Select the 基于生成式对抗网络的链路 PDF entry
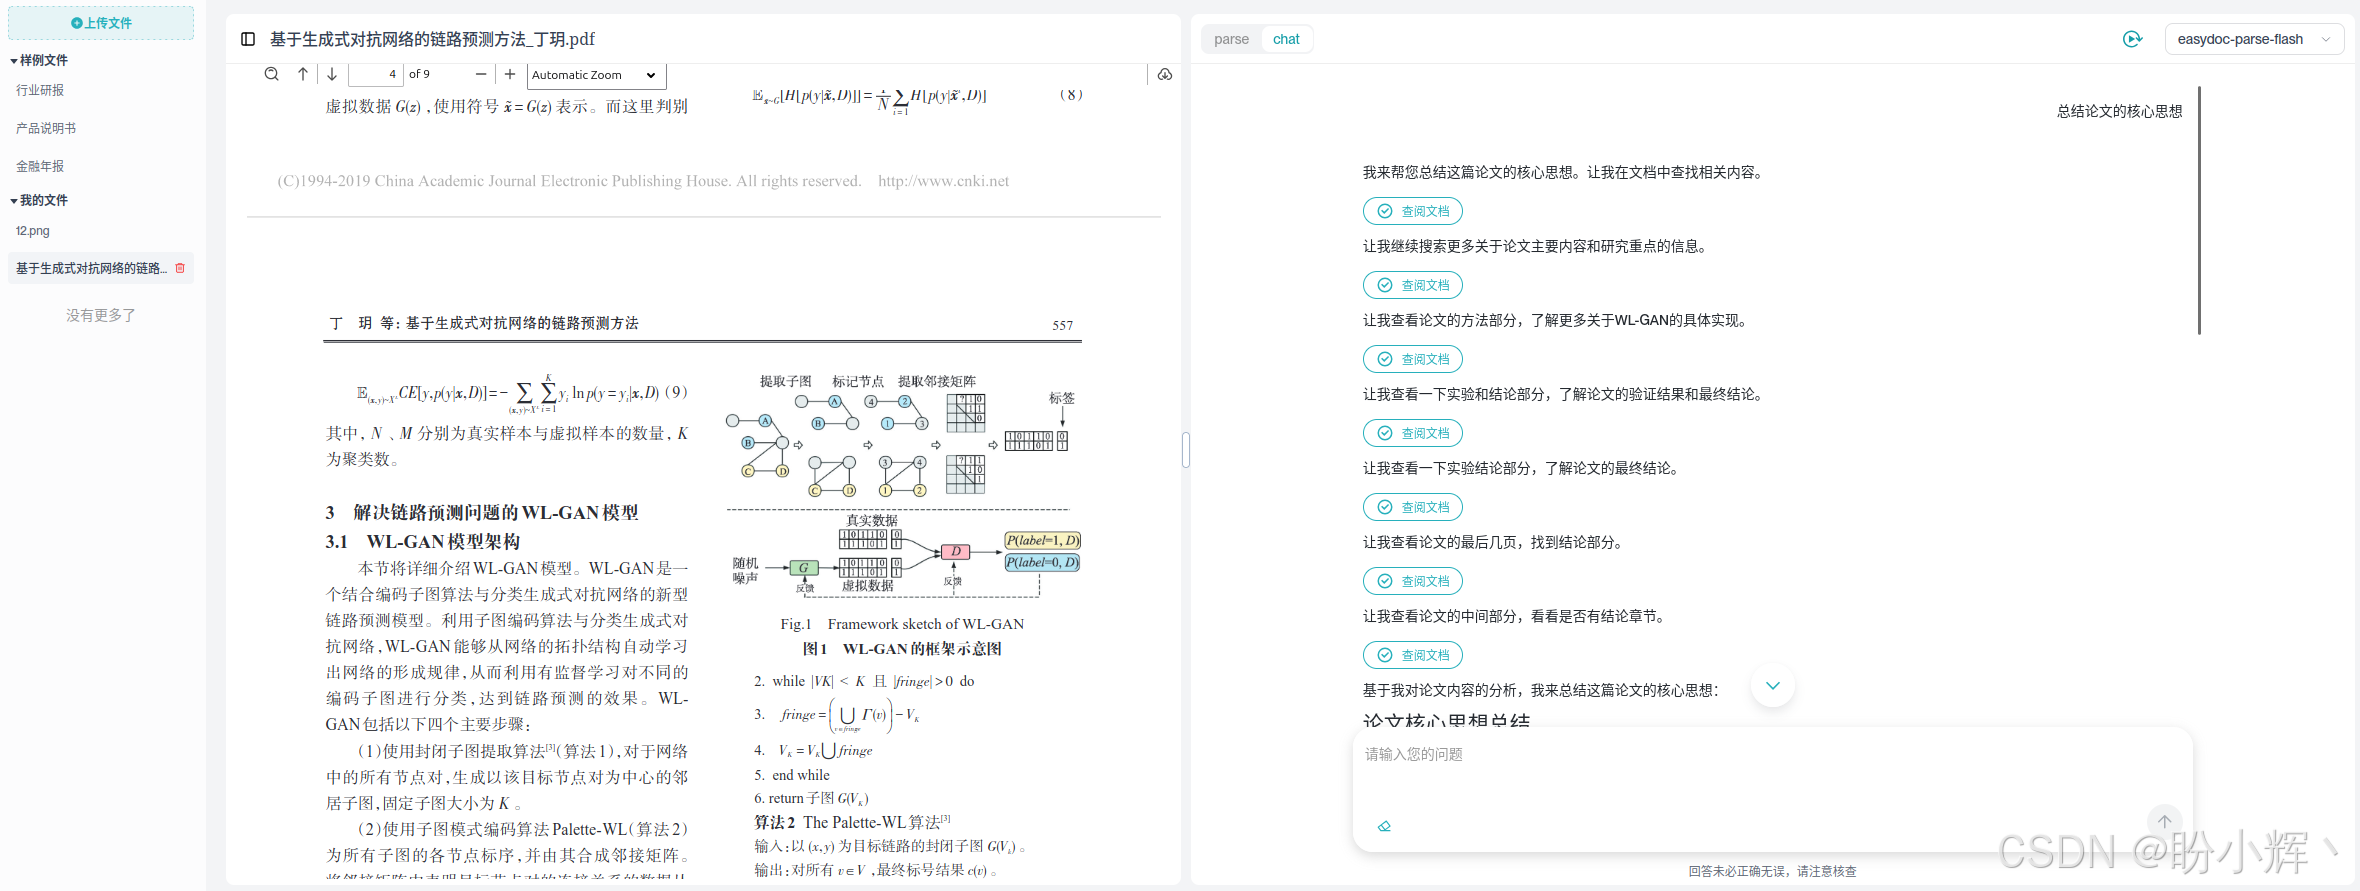2360x891 pixels. tap(91, 268)
